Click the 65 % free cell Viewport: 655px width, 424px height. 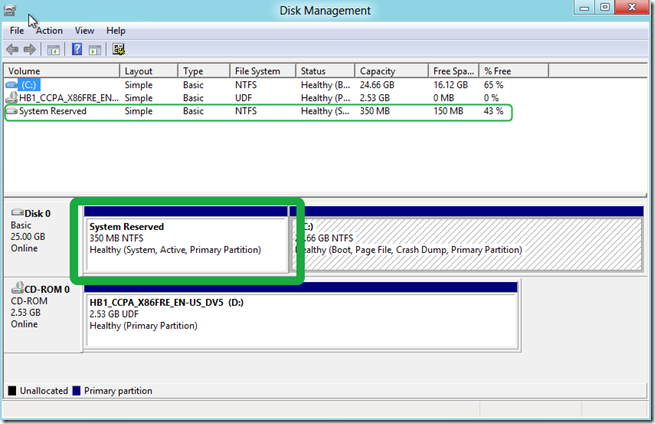(493, 85)
